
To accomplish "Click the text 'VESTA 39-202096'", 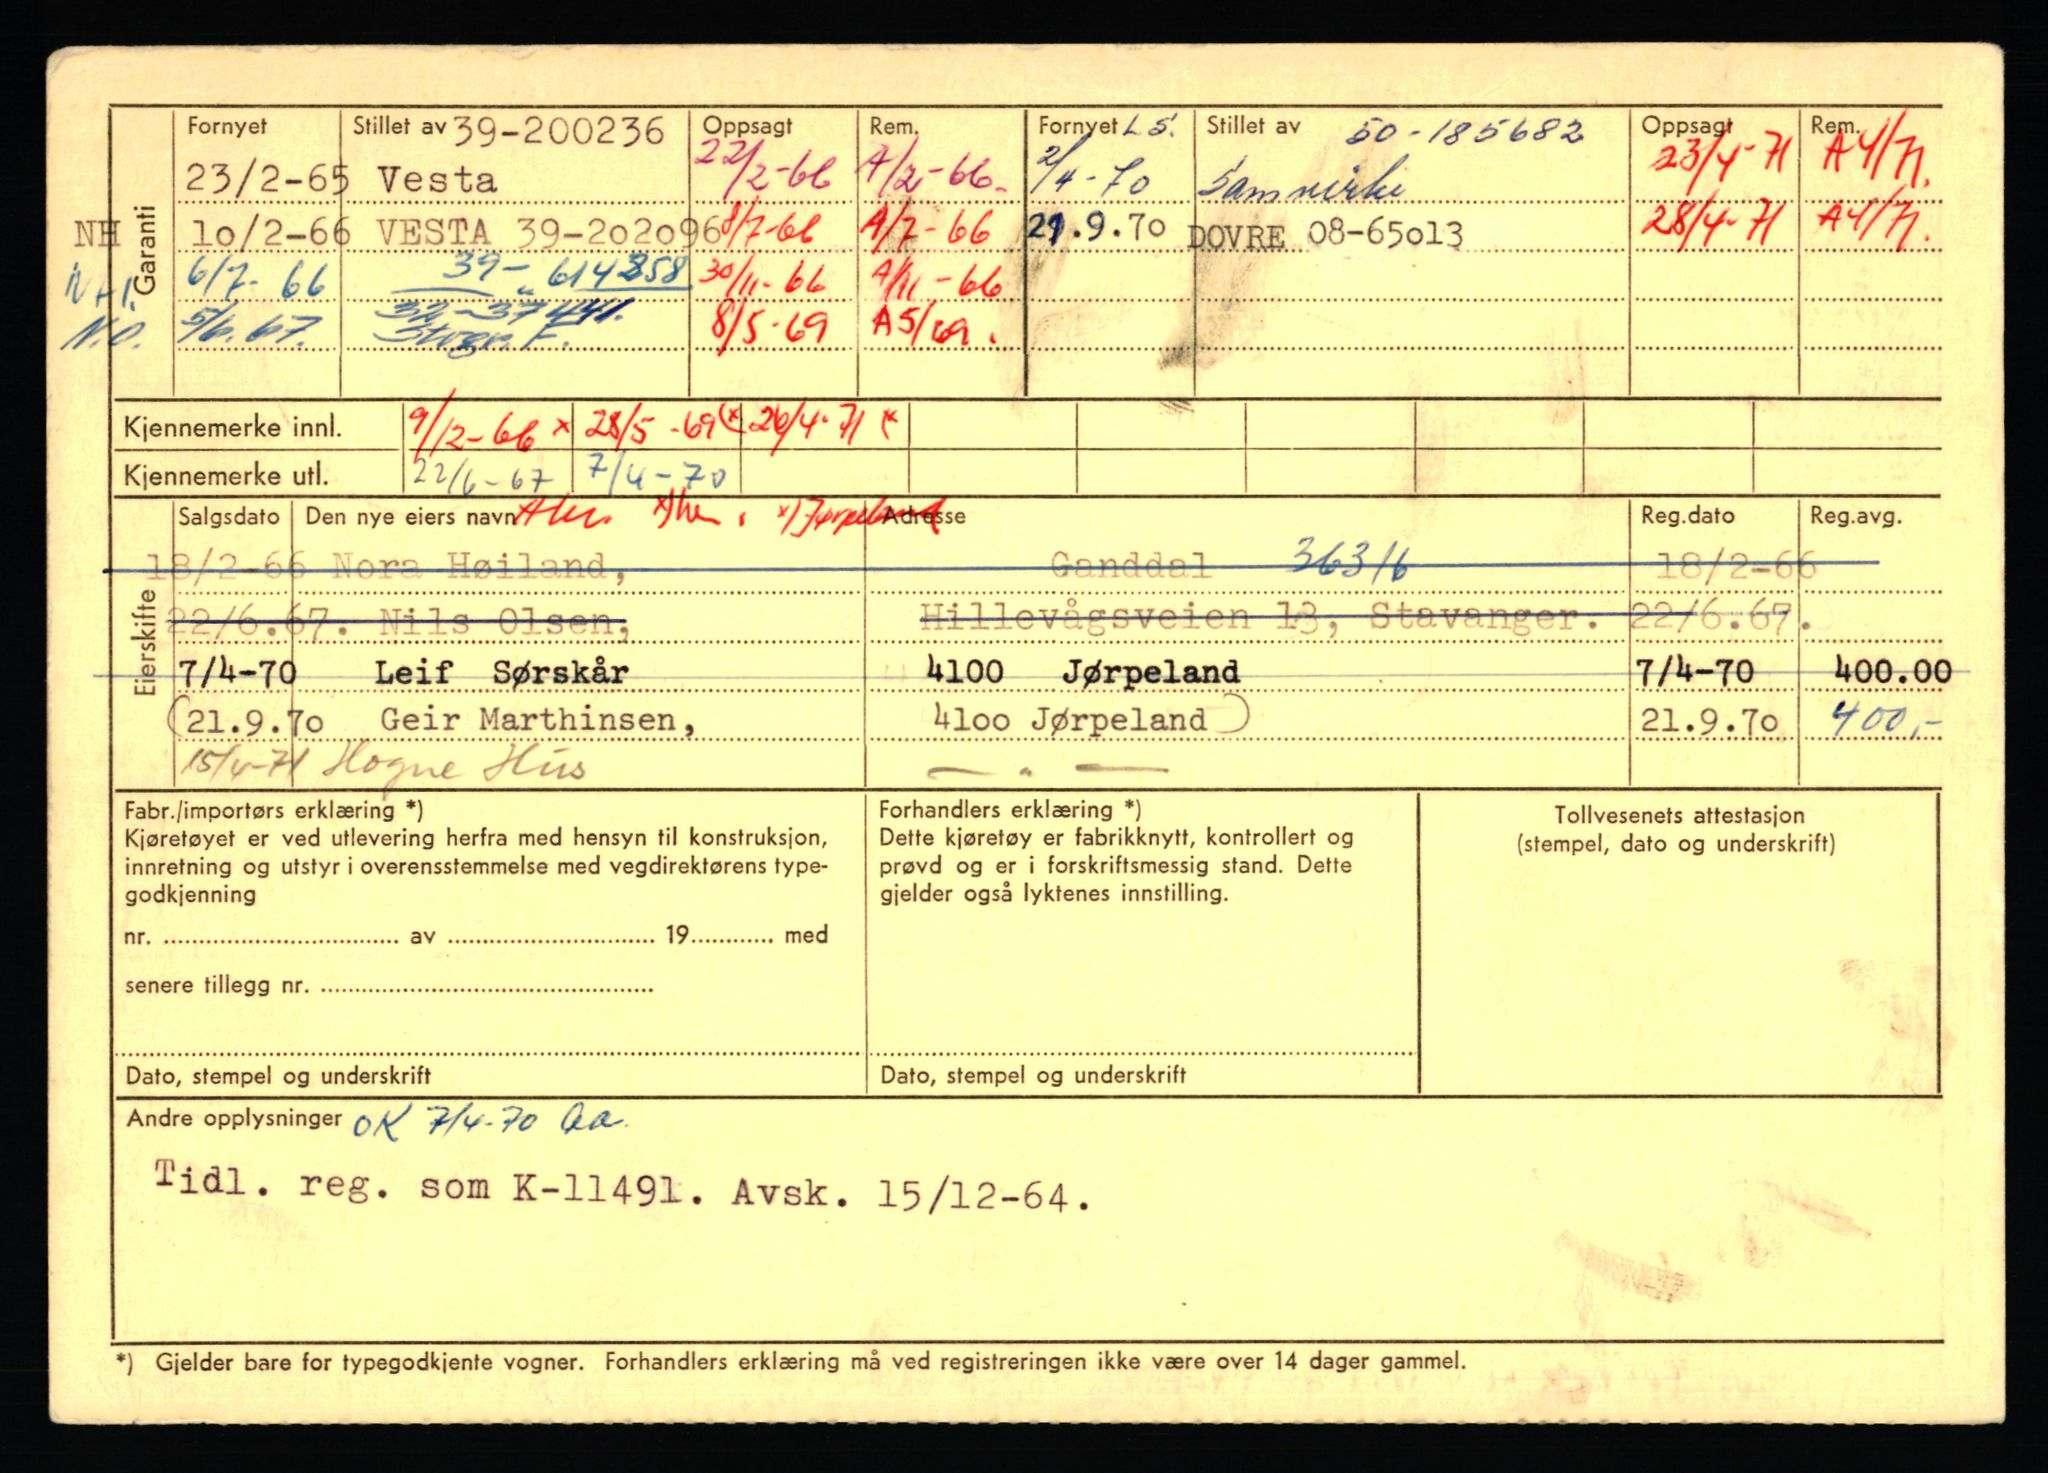I will pyautogui.click(x=548, y=232).
